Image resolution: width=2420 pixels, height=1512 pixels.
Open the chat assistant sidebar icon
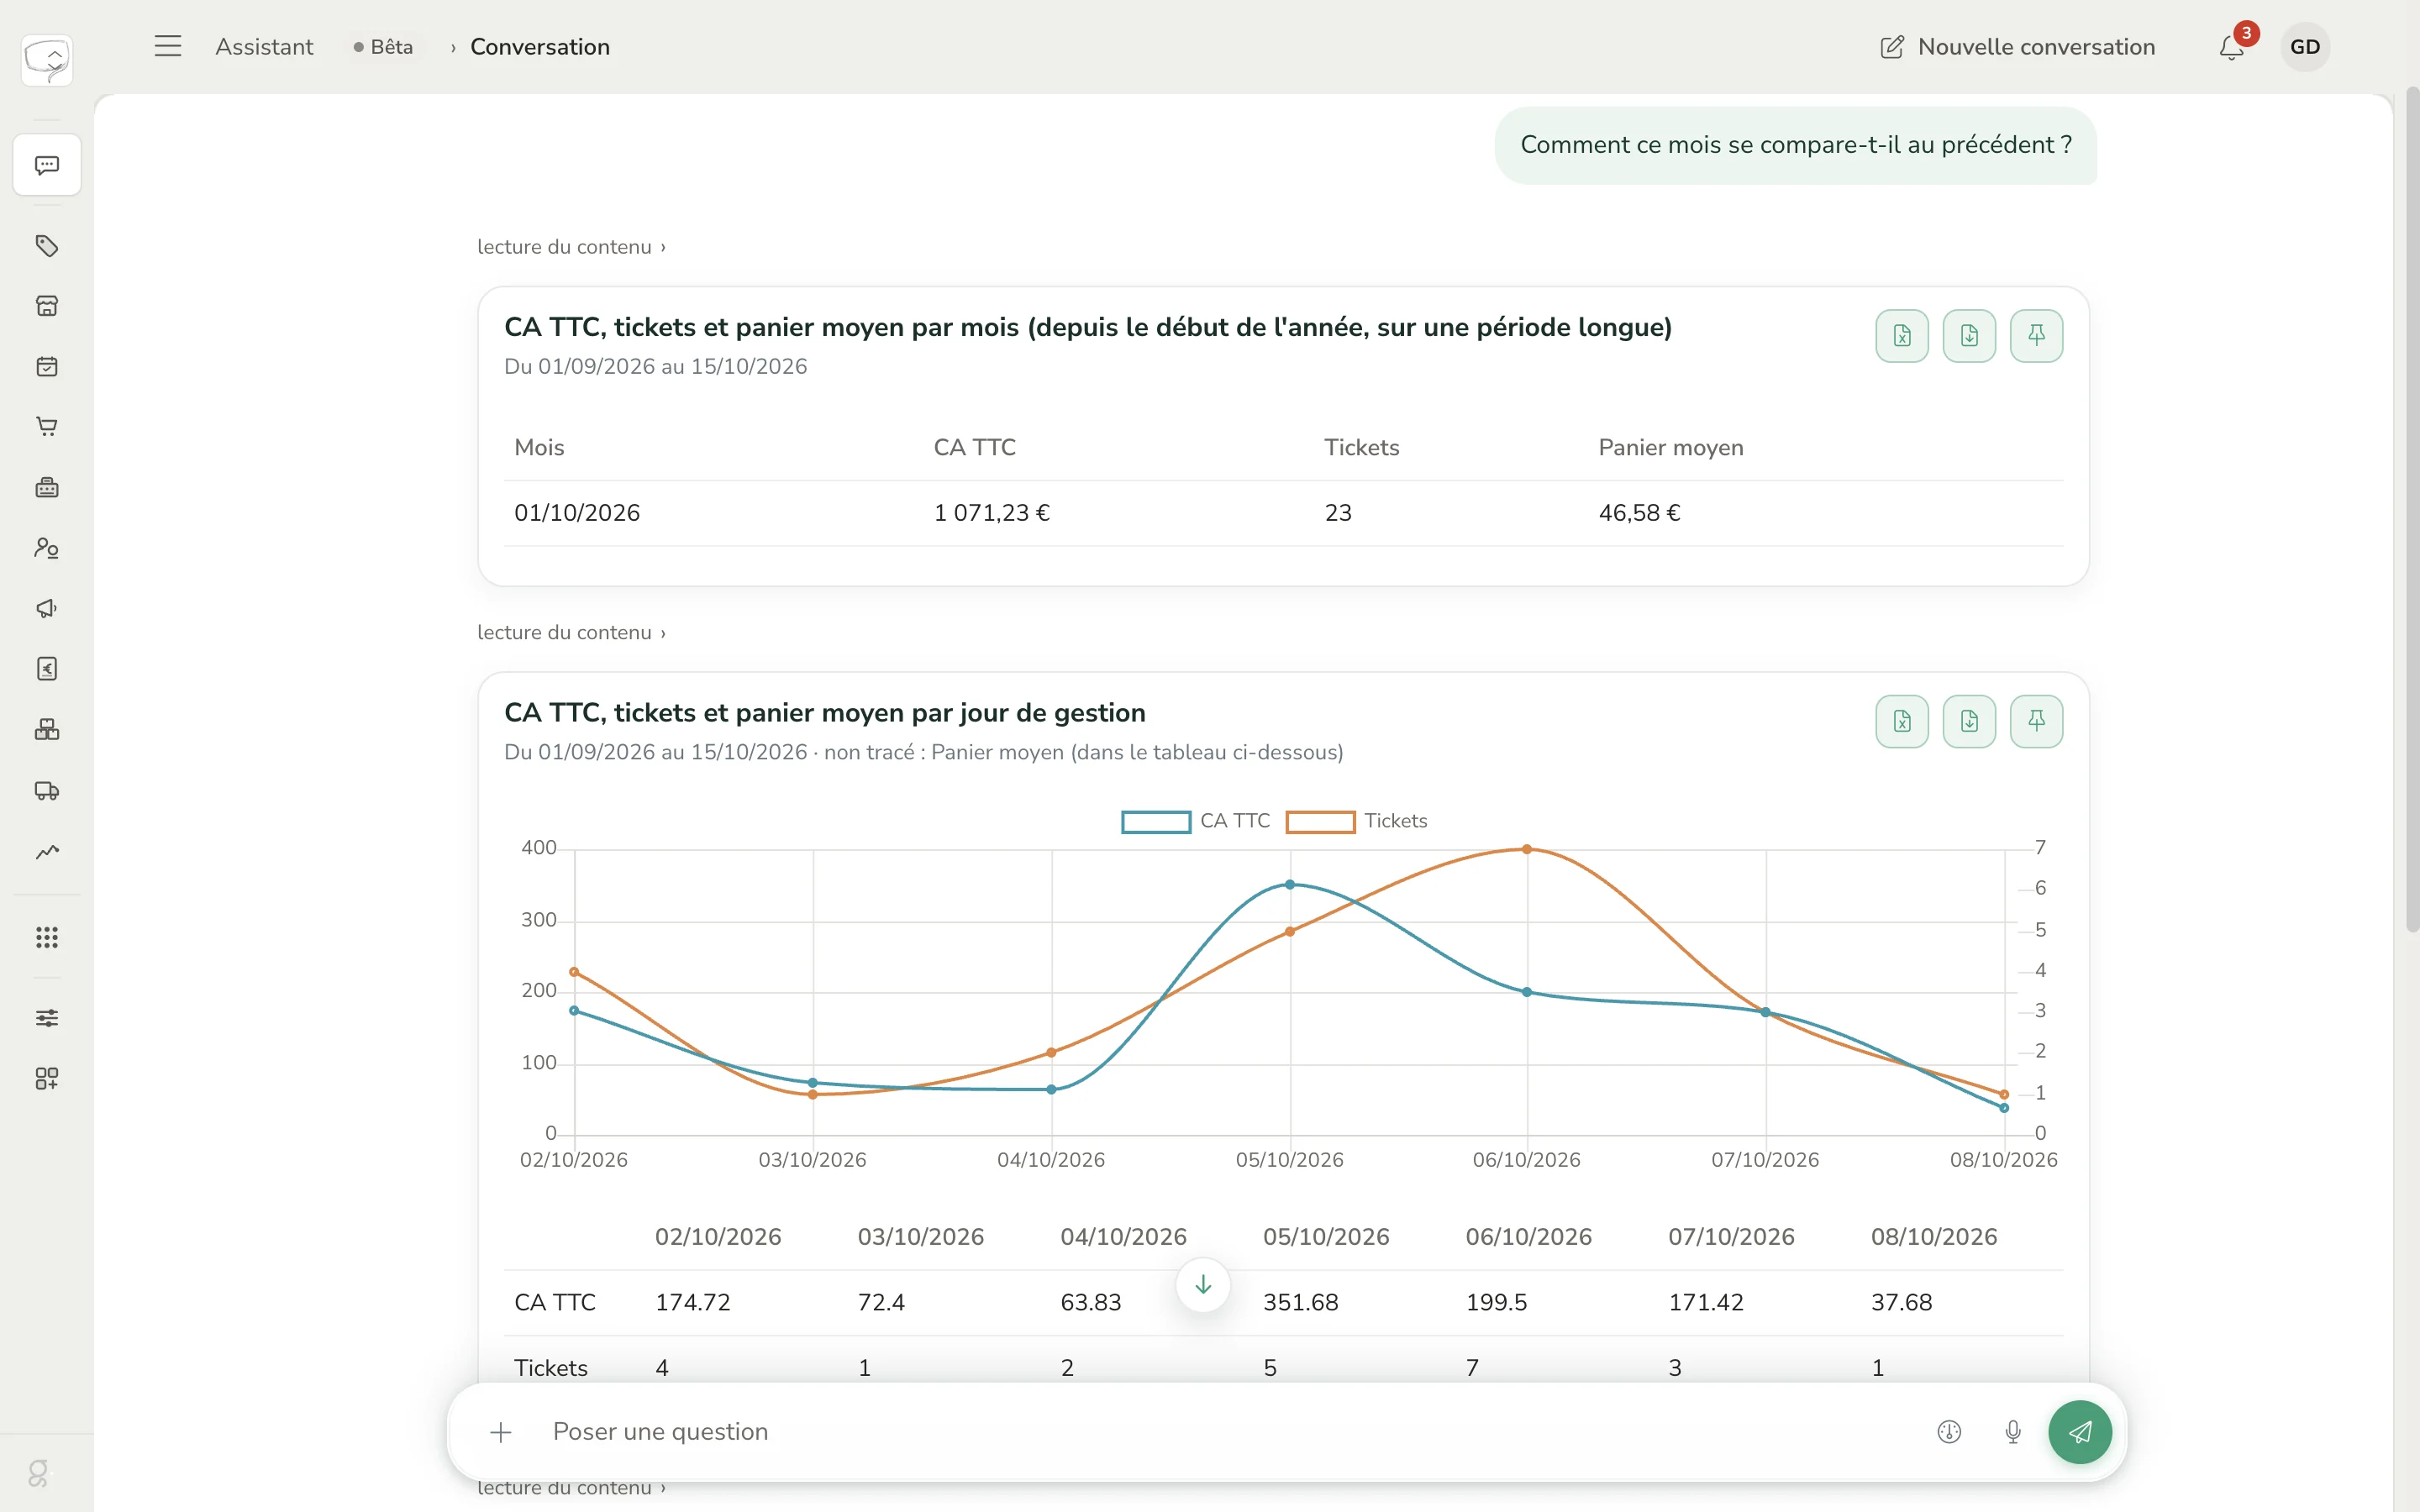(x=47, y=165)
